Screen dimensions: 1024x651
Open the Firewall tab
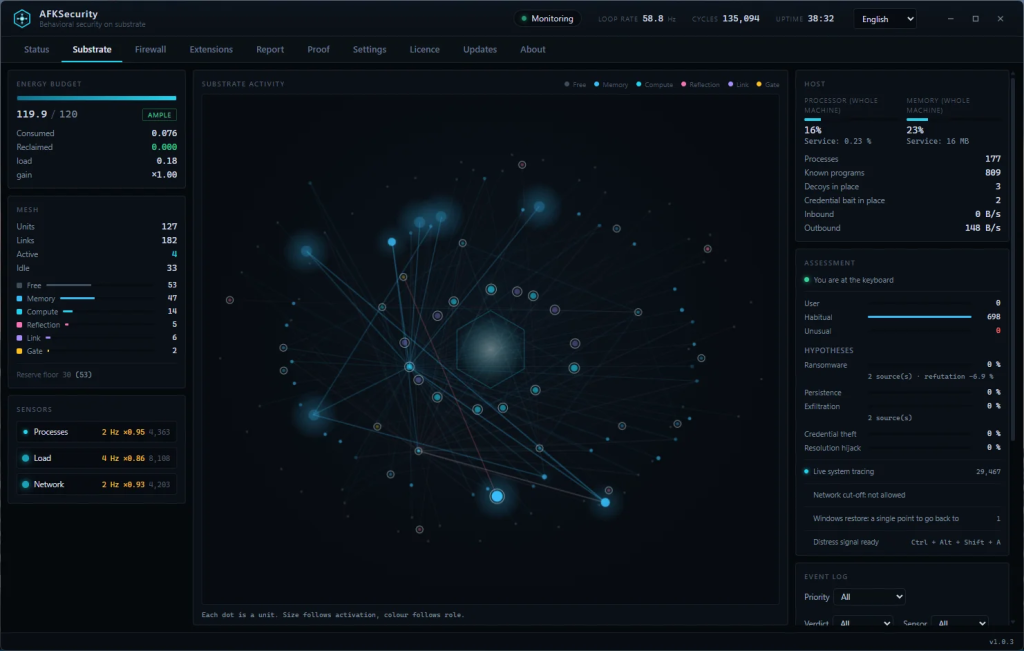[150, 50]
